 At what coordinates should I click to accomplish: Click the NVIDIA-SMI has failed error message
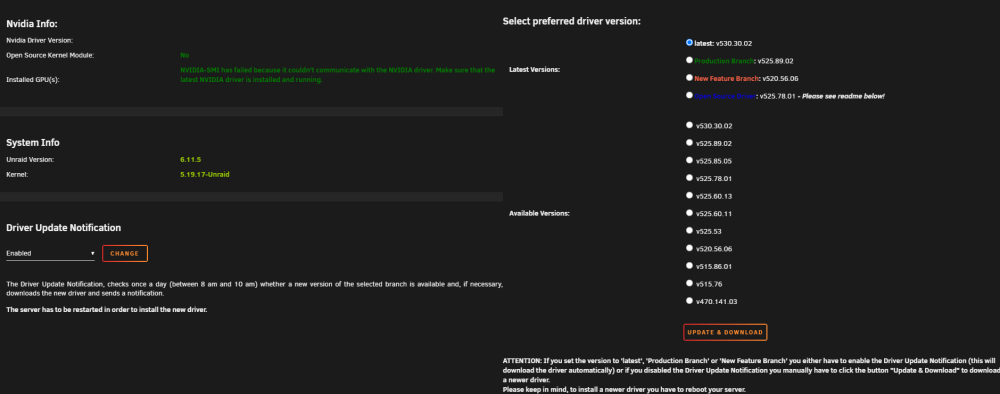pos(337,75)
